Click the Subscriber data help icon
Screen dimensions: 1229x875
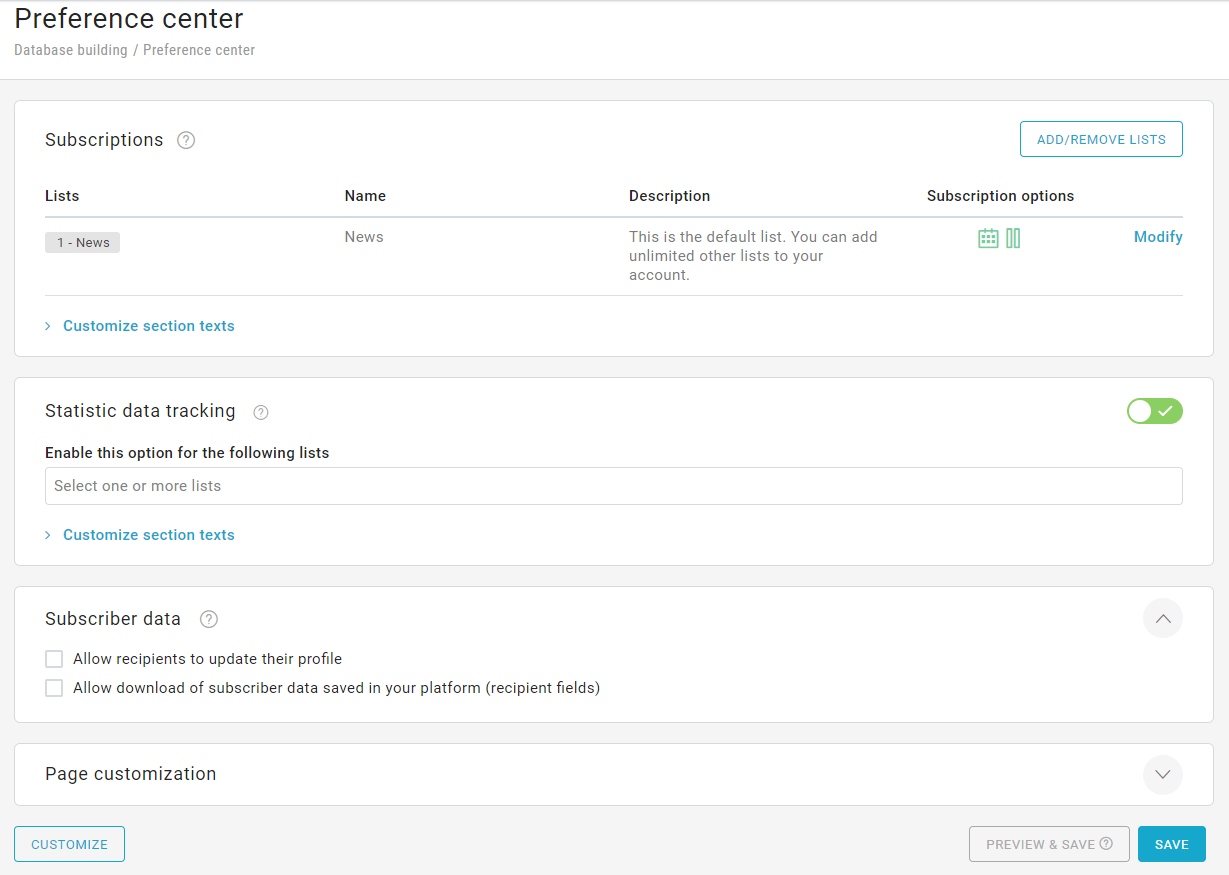[x=209, y=619]
